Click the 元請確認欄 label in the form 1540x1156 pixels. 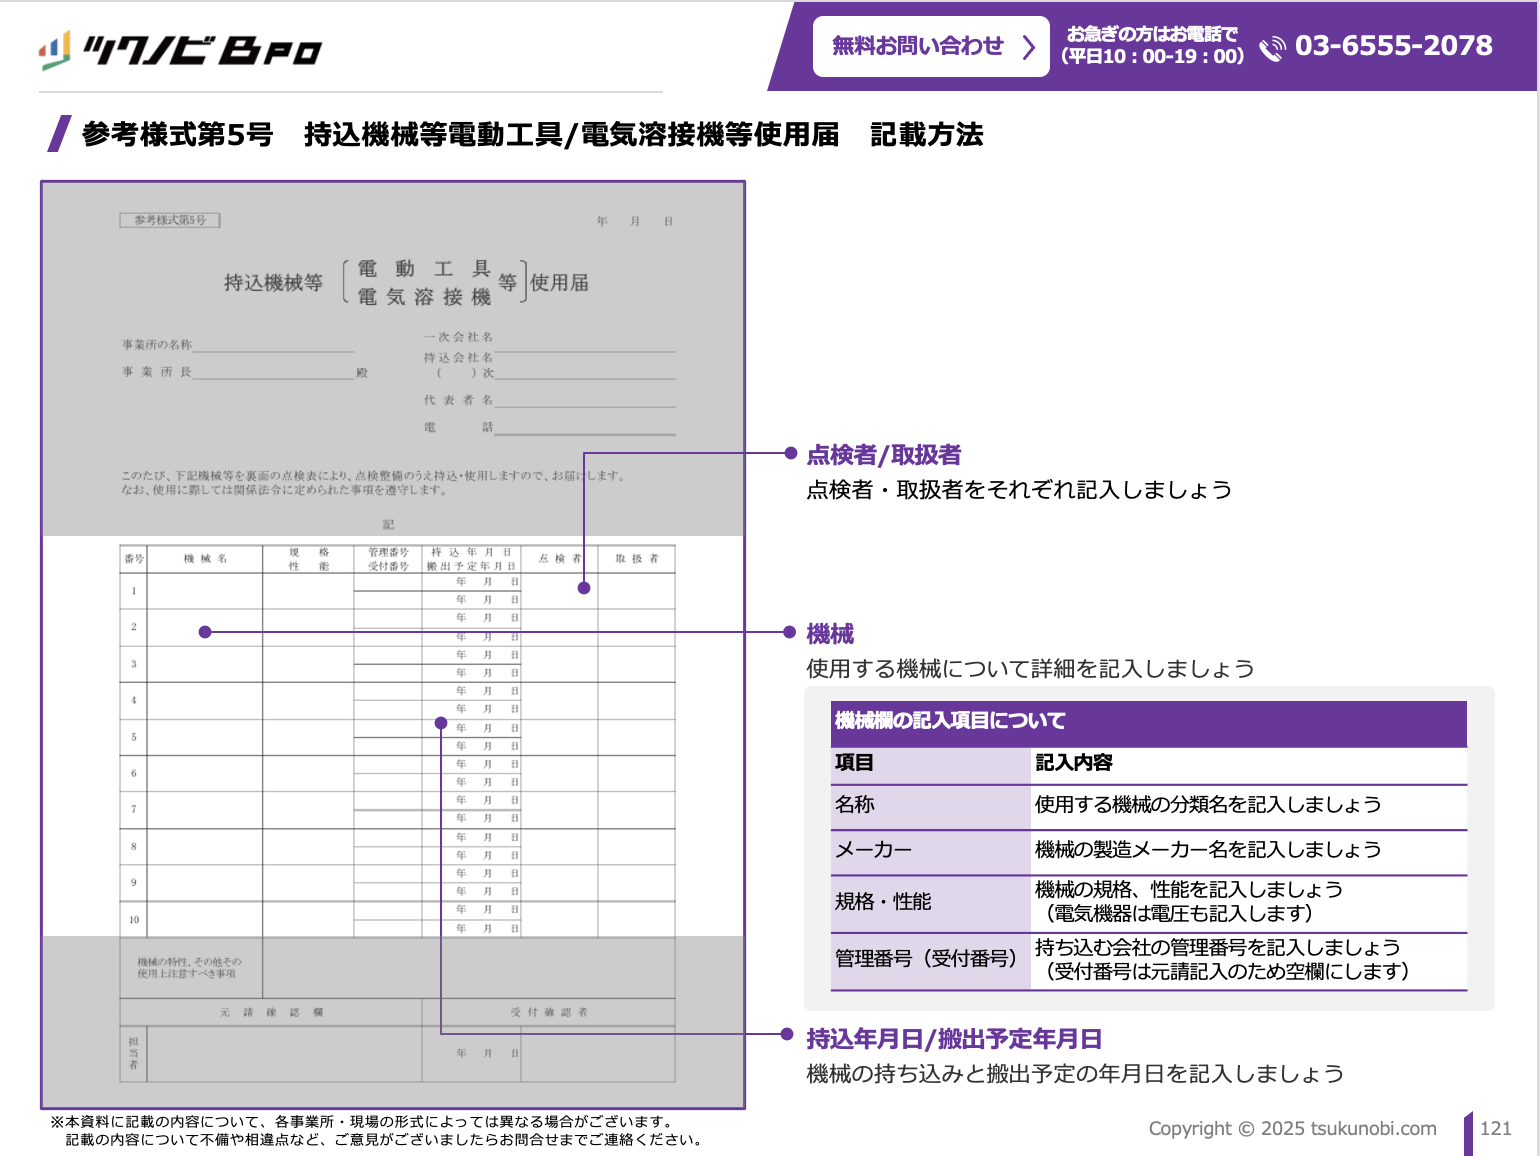click(271, 1012)
